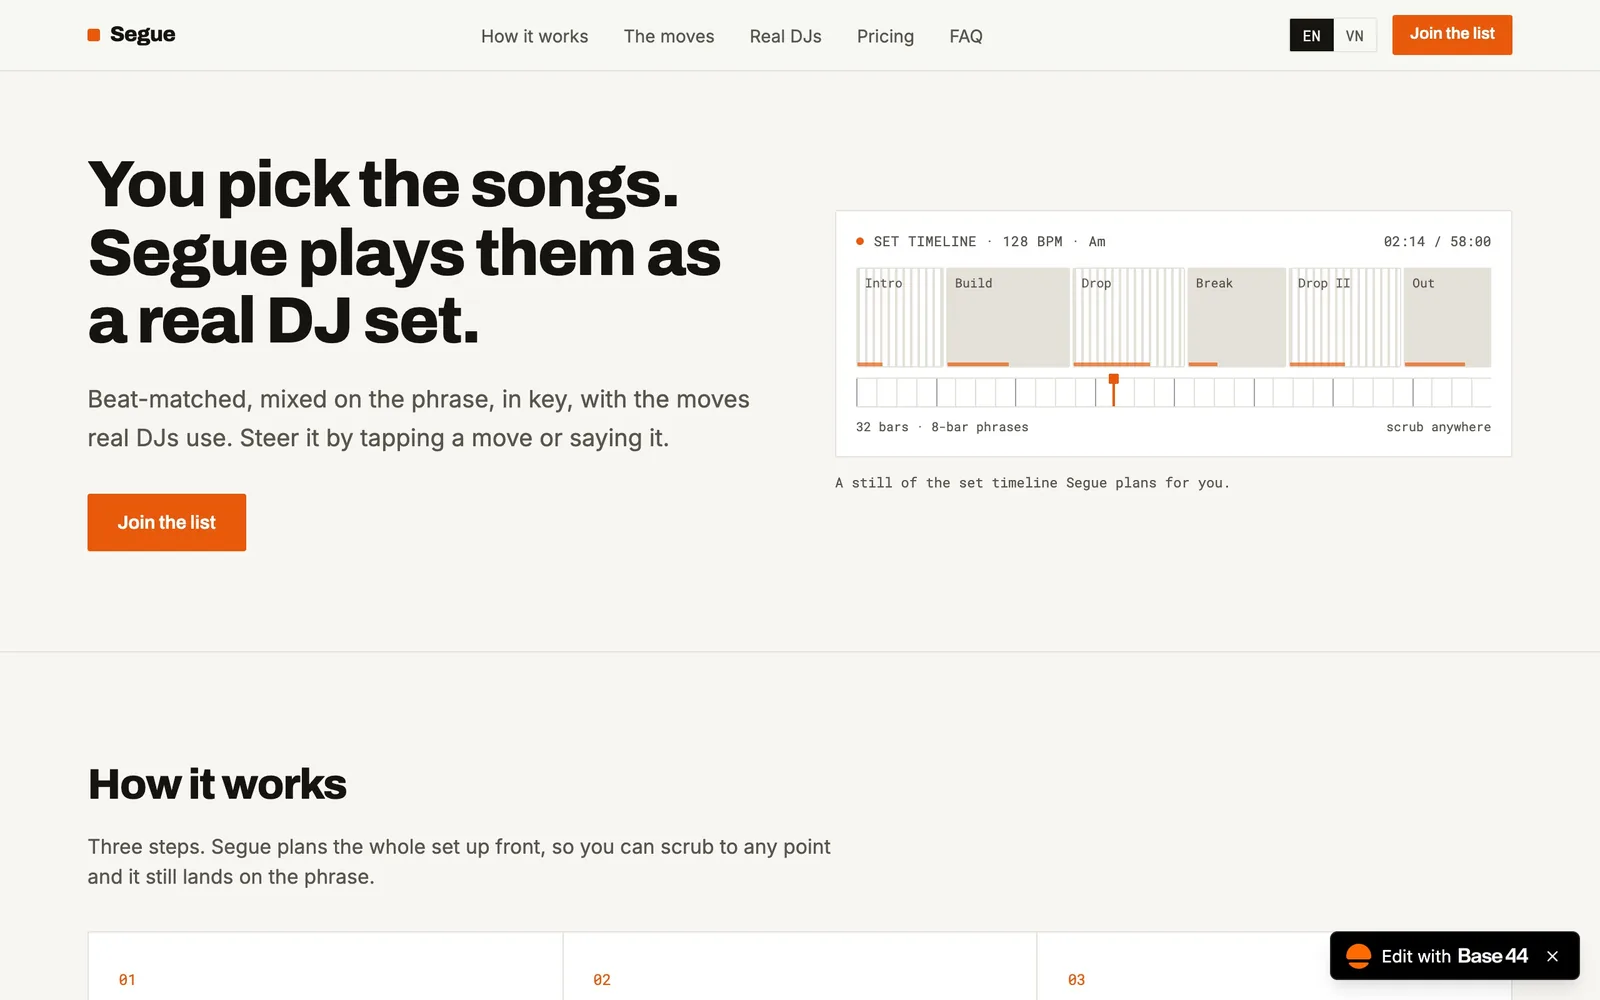Click the bar ruler scrub track
Screen dimensions: 1600x1000
click(x=1173, y=392)
